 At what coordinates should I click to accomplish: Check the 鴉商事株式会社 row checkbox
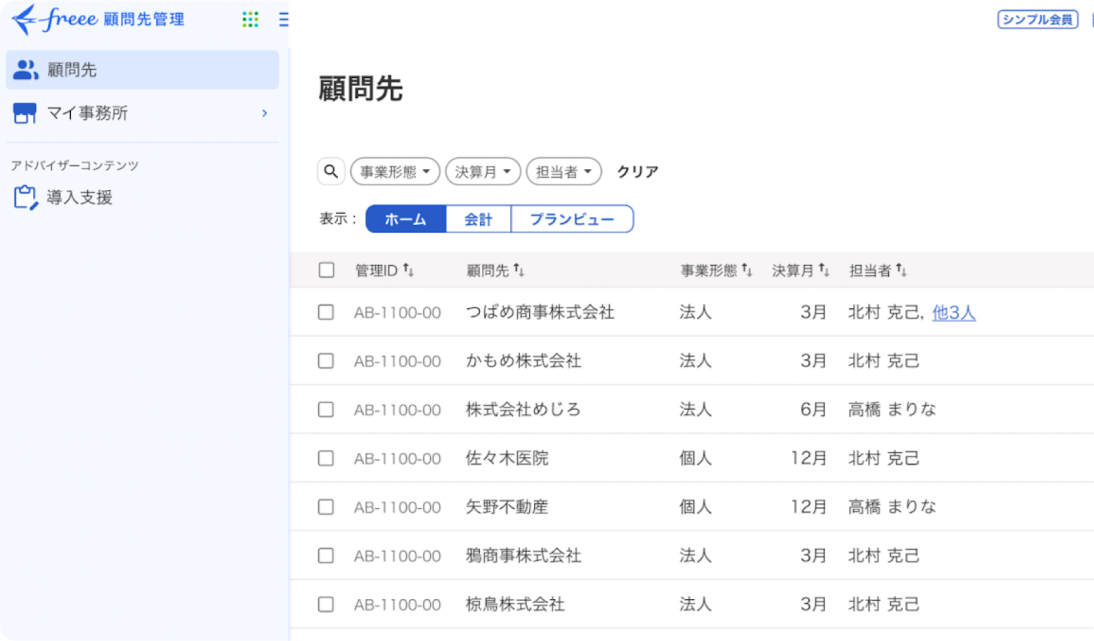click(326, 556)
